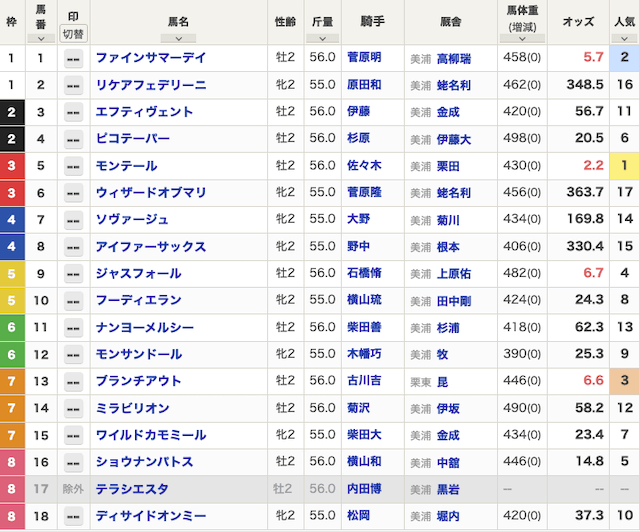Click mark icon in ナンヨーメルシー row
The image size is (640, 532).
pos(73,328)
